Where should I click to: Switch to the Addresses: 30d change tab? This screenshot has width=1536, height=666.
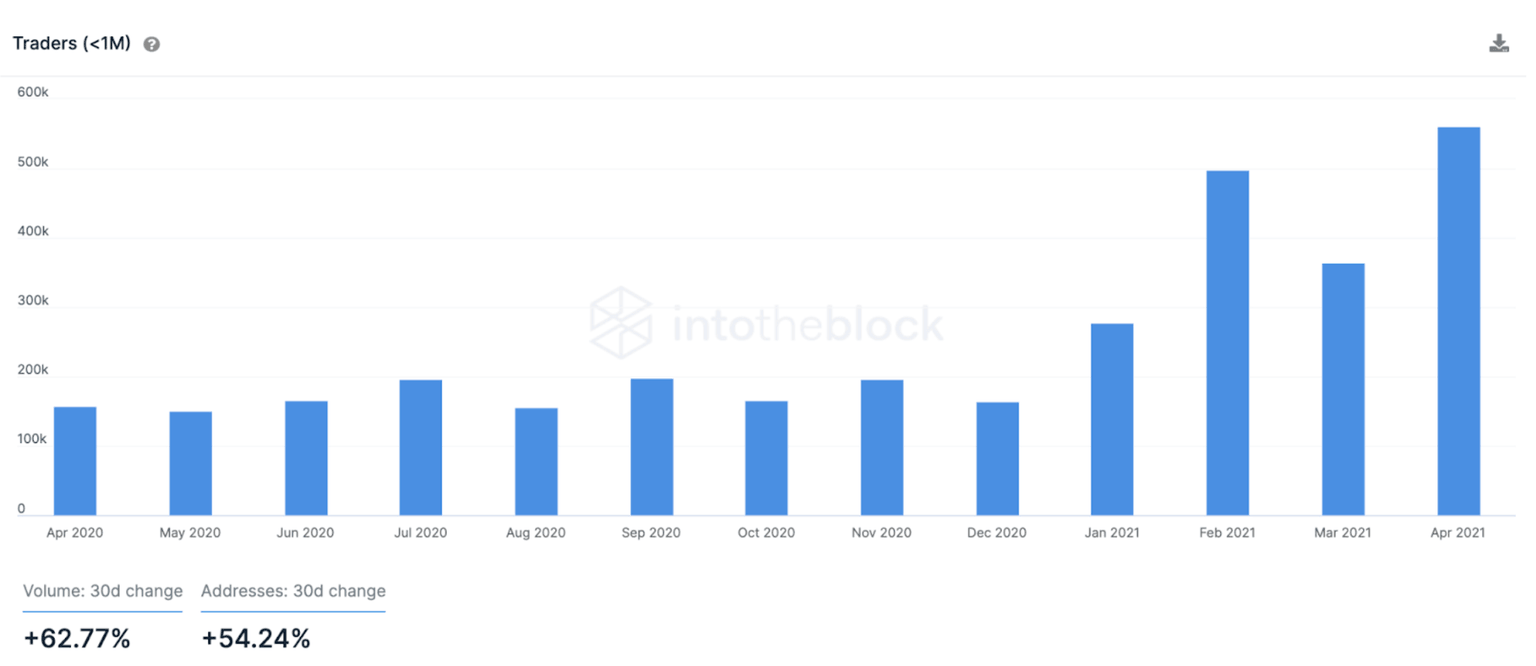tap(293, 591)
